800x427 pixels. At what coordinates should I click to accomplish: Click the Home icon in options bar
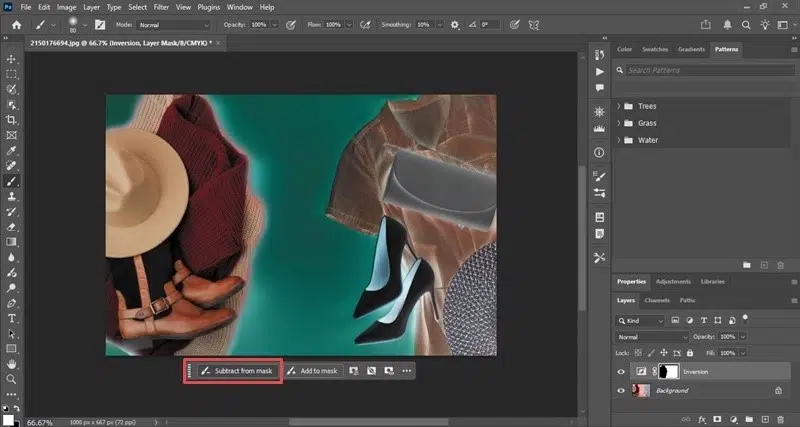click(x=16, y=24)
